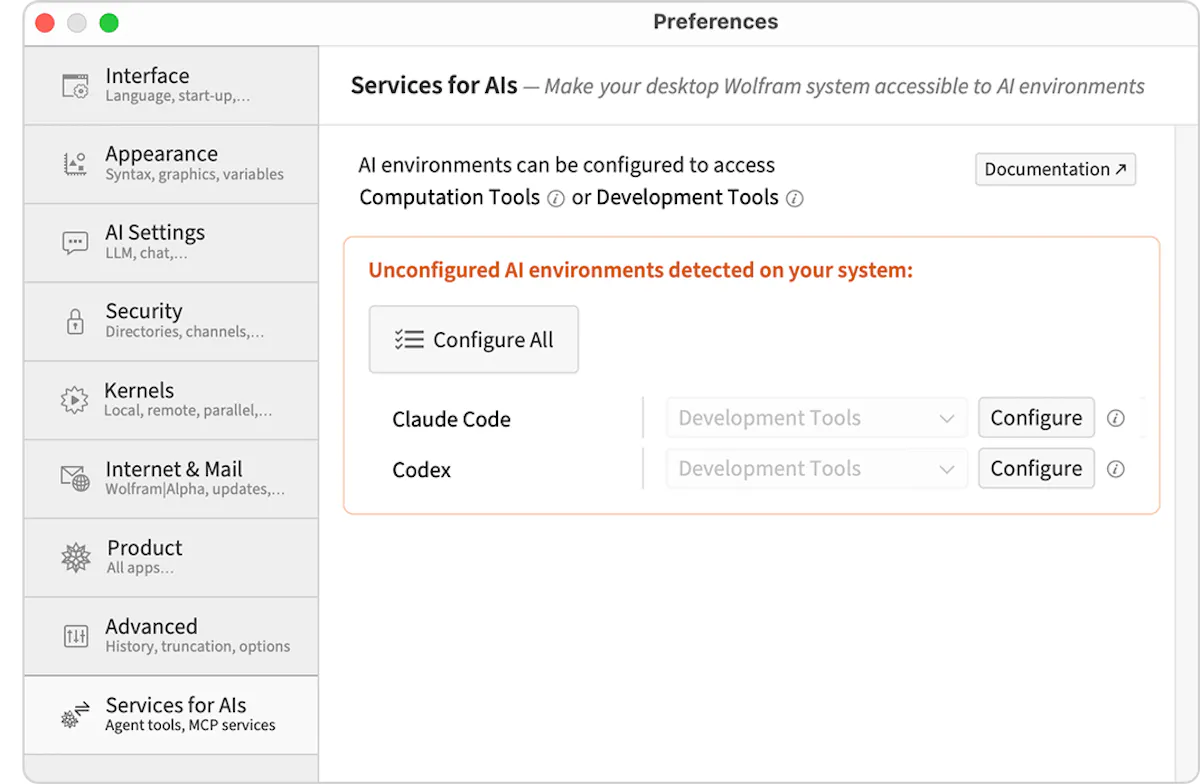
Task: Click 'Development Tools' text in description line
Action: tap(687, 198)
